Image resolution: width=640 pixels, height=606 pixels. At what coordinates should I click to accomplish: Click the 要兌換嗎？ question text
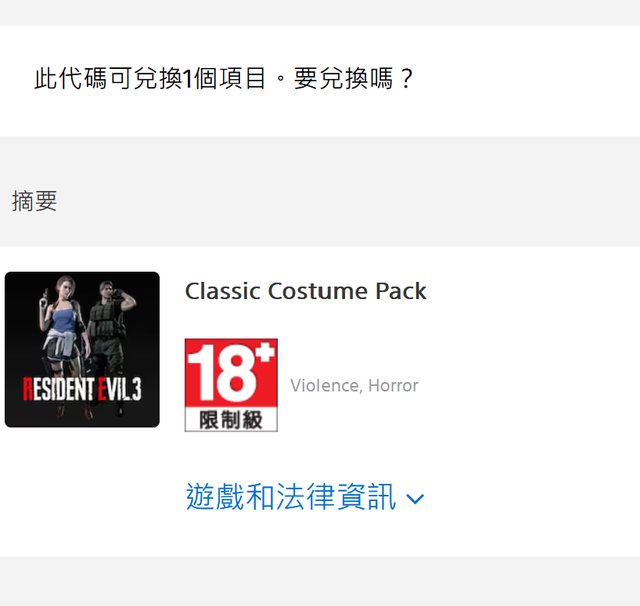tap(354, 78)
